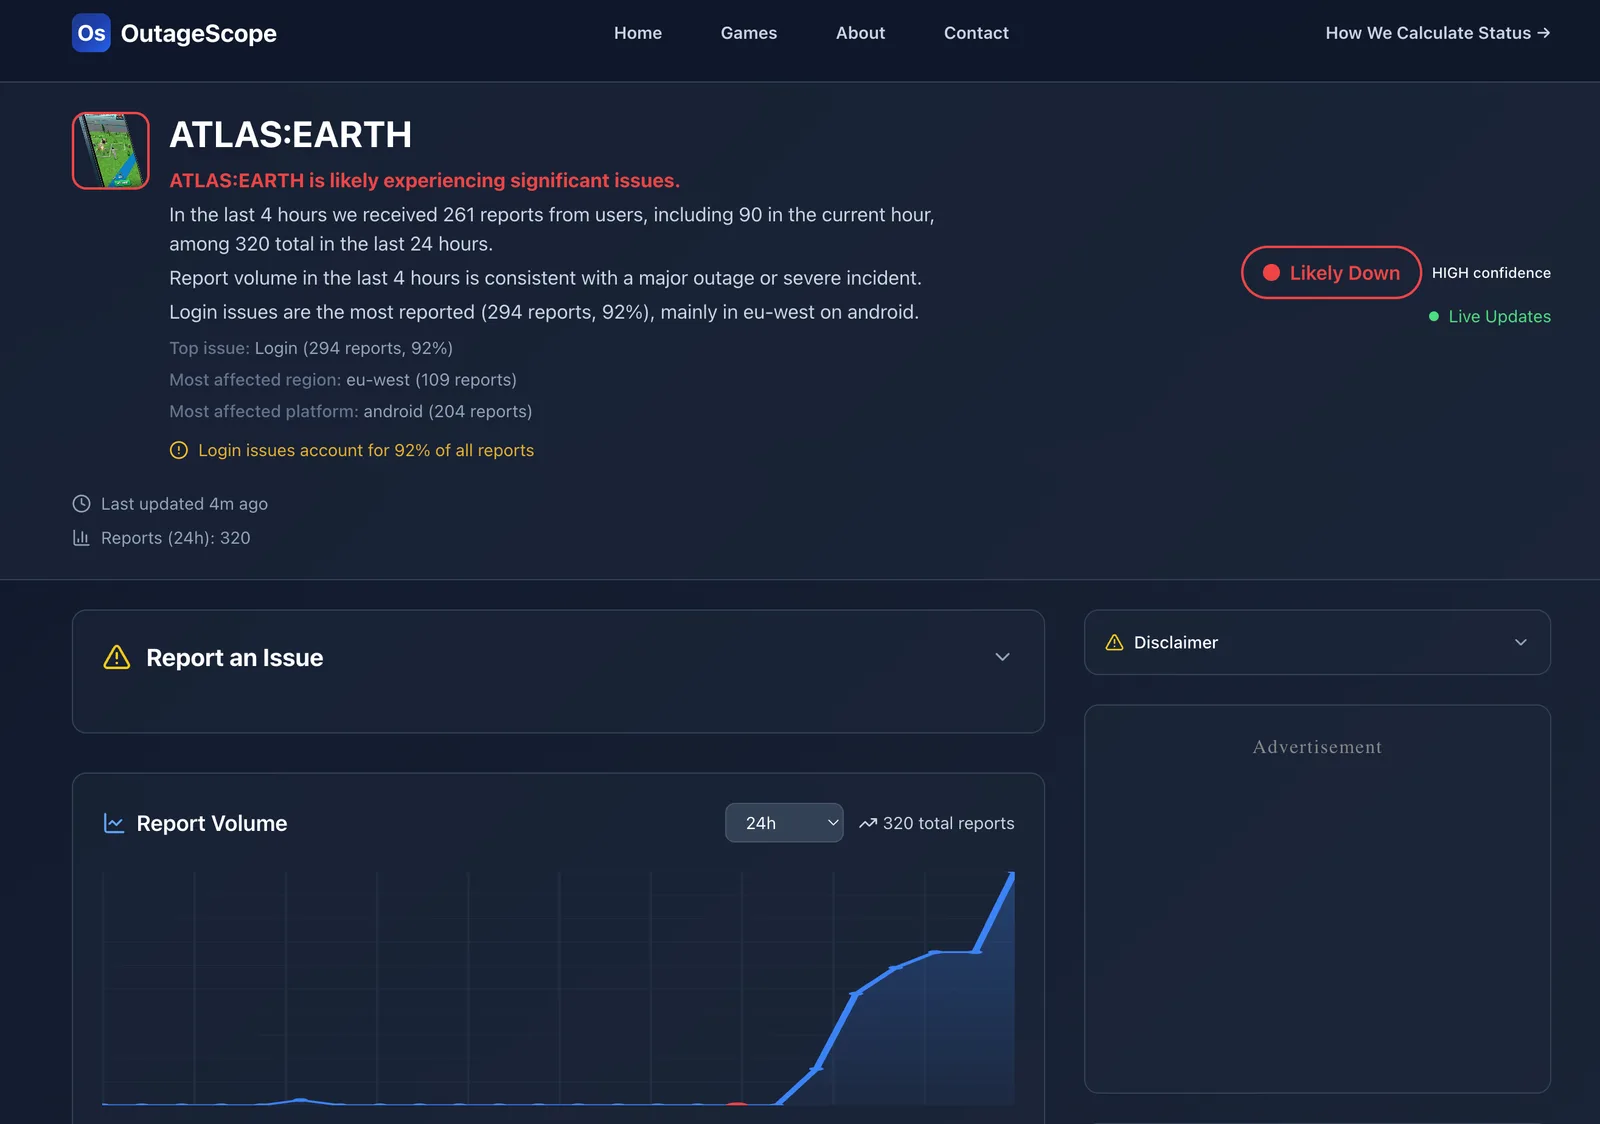1600x1124 pixels.
Task: Click the Disclaimer warning triangle icon
Action: click(x=1114, y=642)
